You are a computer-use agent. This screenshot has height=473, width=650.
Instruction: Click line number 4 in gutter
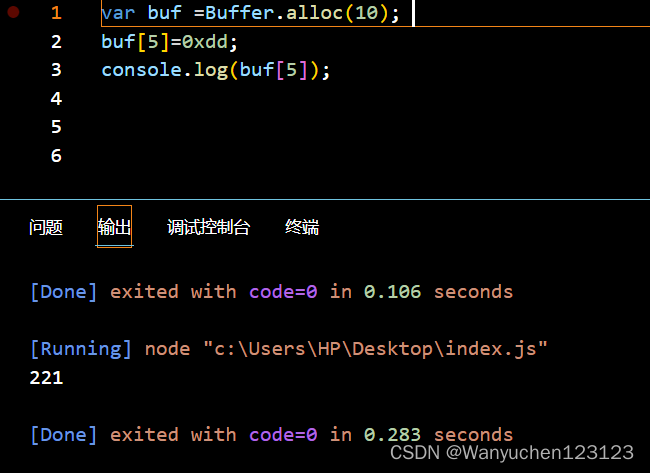click(56, 98)
